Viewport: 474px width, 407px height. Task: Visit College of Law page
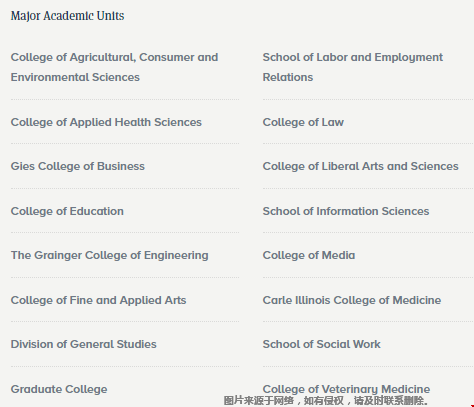click(x=303, y=122)
